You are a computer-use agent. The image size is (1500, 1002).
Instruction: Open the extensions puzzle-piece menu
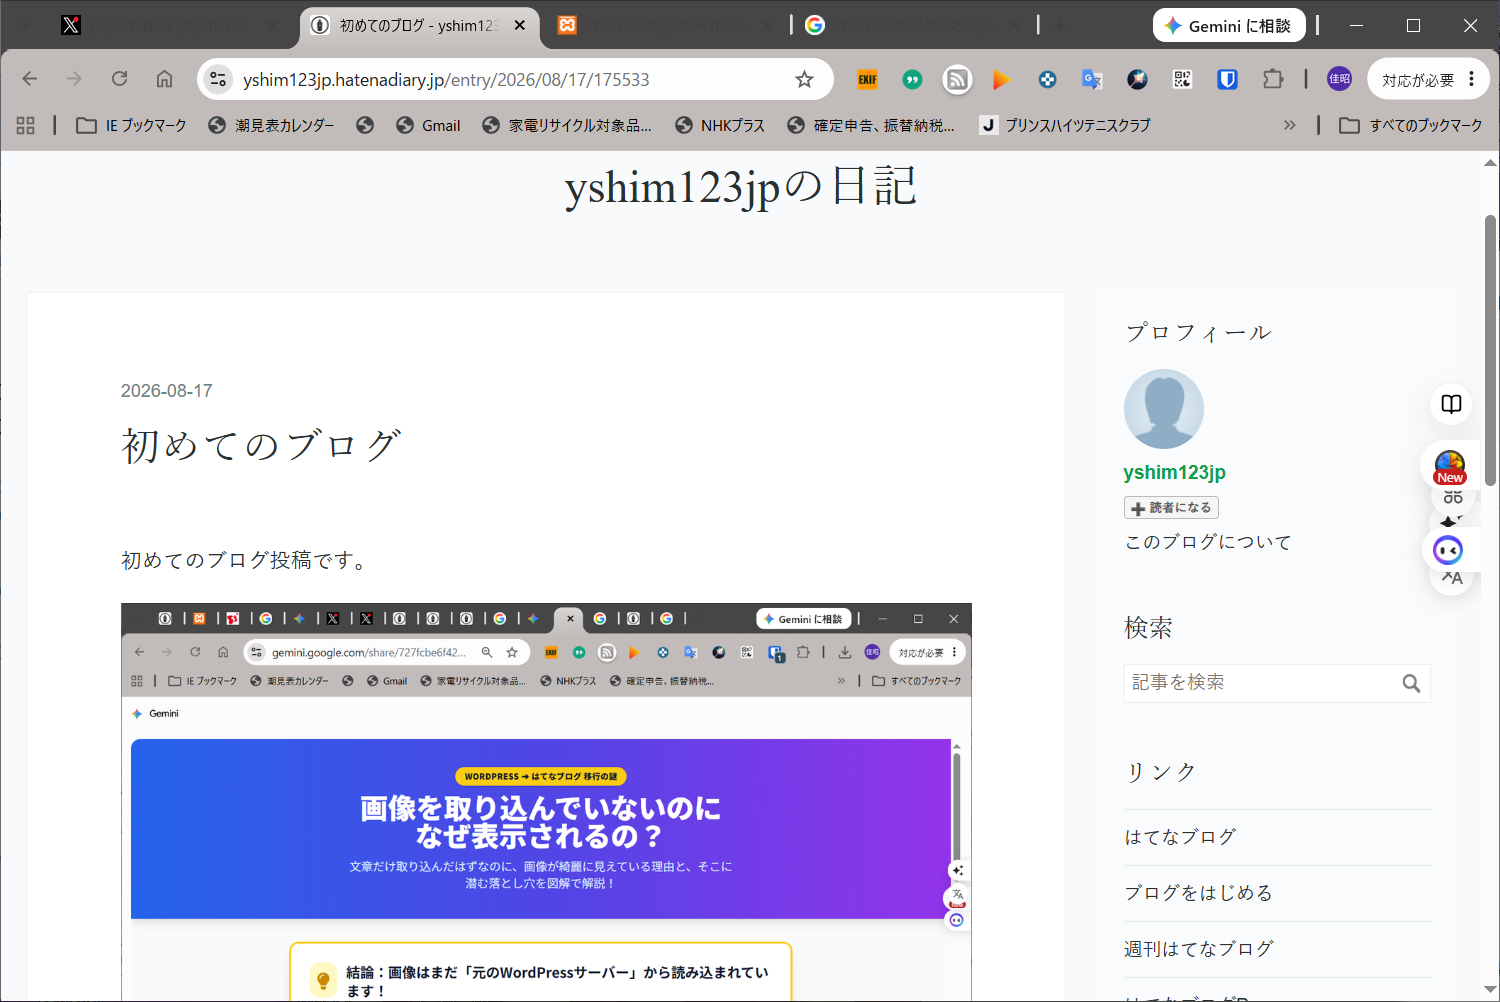coord(1272,79)
